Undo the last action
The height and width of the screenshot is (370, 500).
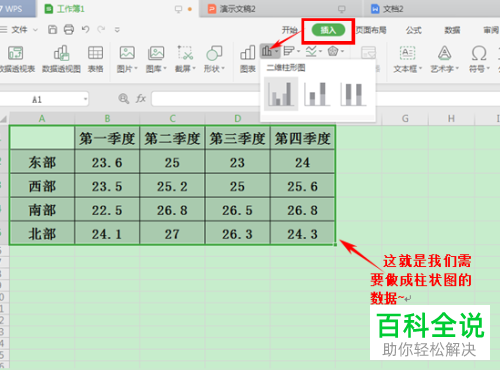click(x=86, y=30)
